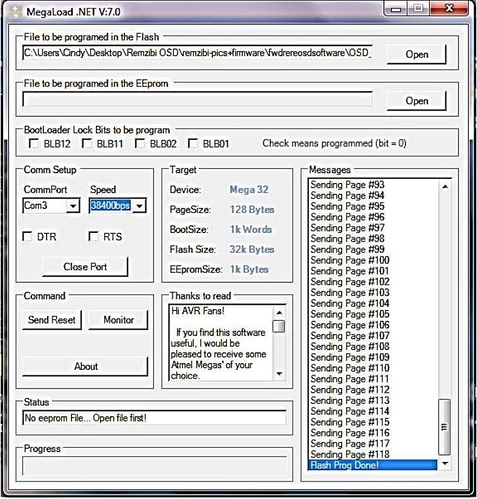The image size is (477, 499).
Task: Click scroll up arrow in Thanks to read box
Action: click(279, 312)
